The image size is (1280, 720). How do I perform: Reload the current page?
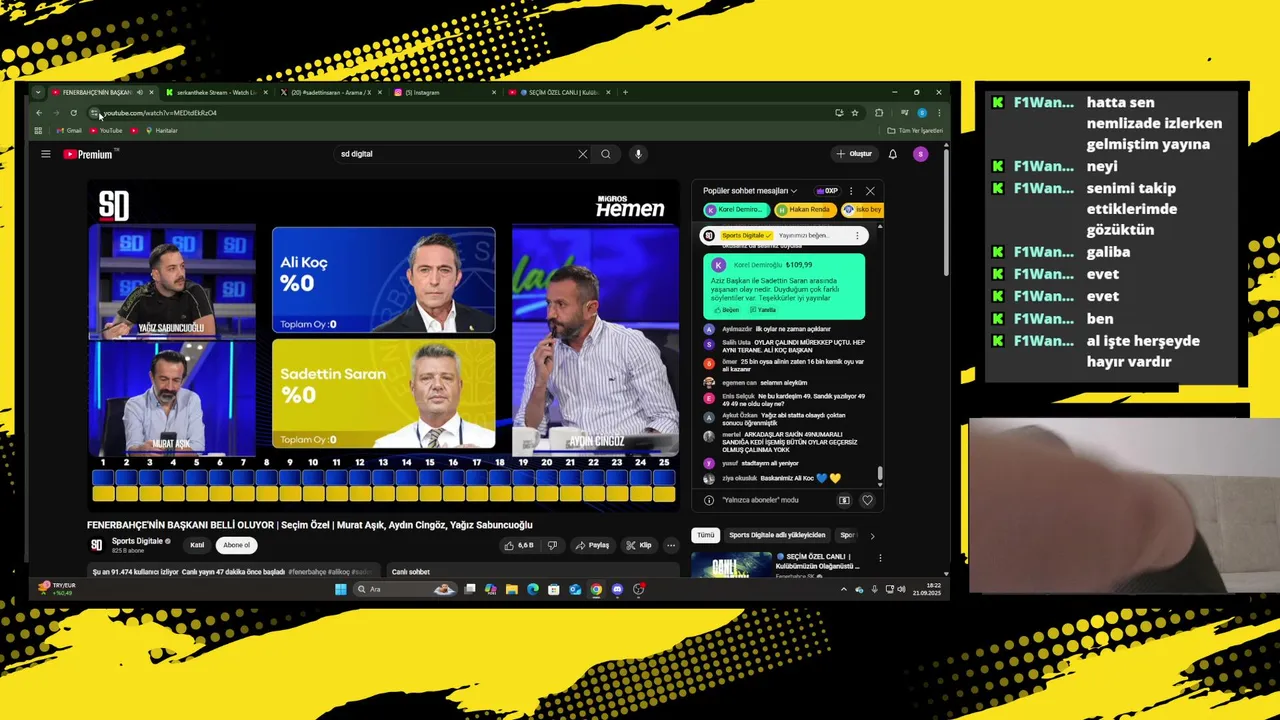coord(73,113)
